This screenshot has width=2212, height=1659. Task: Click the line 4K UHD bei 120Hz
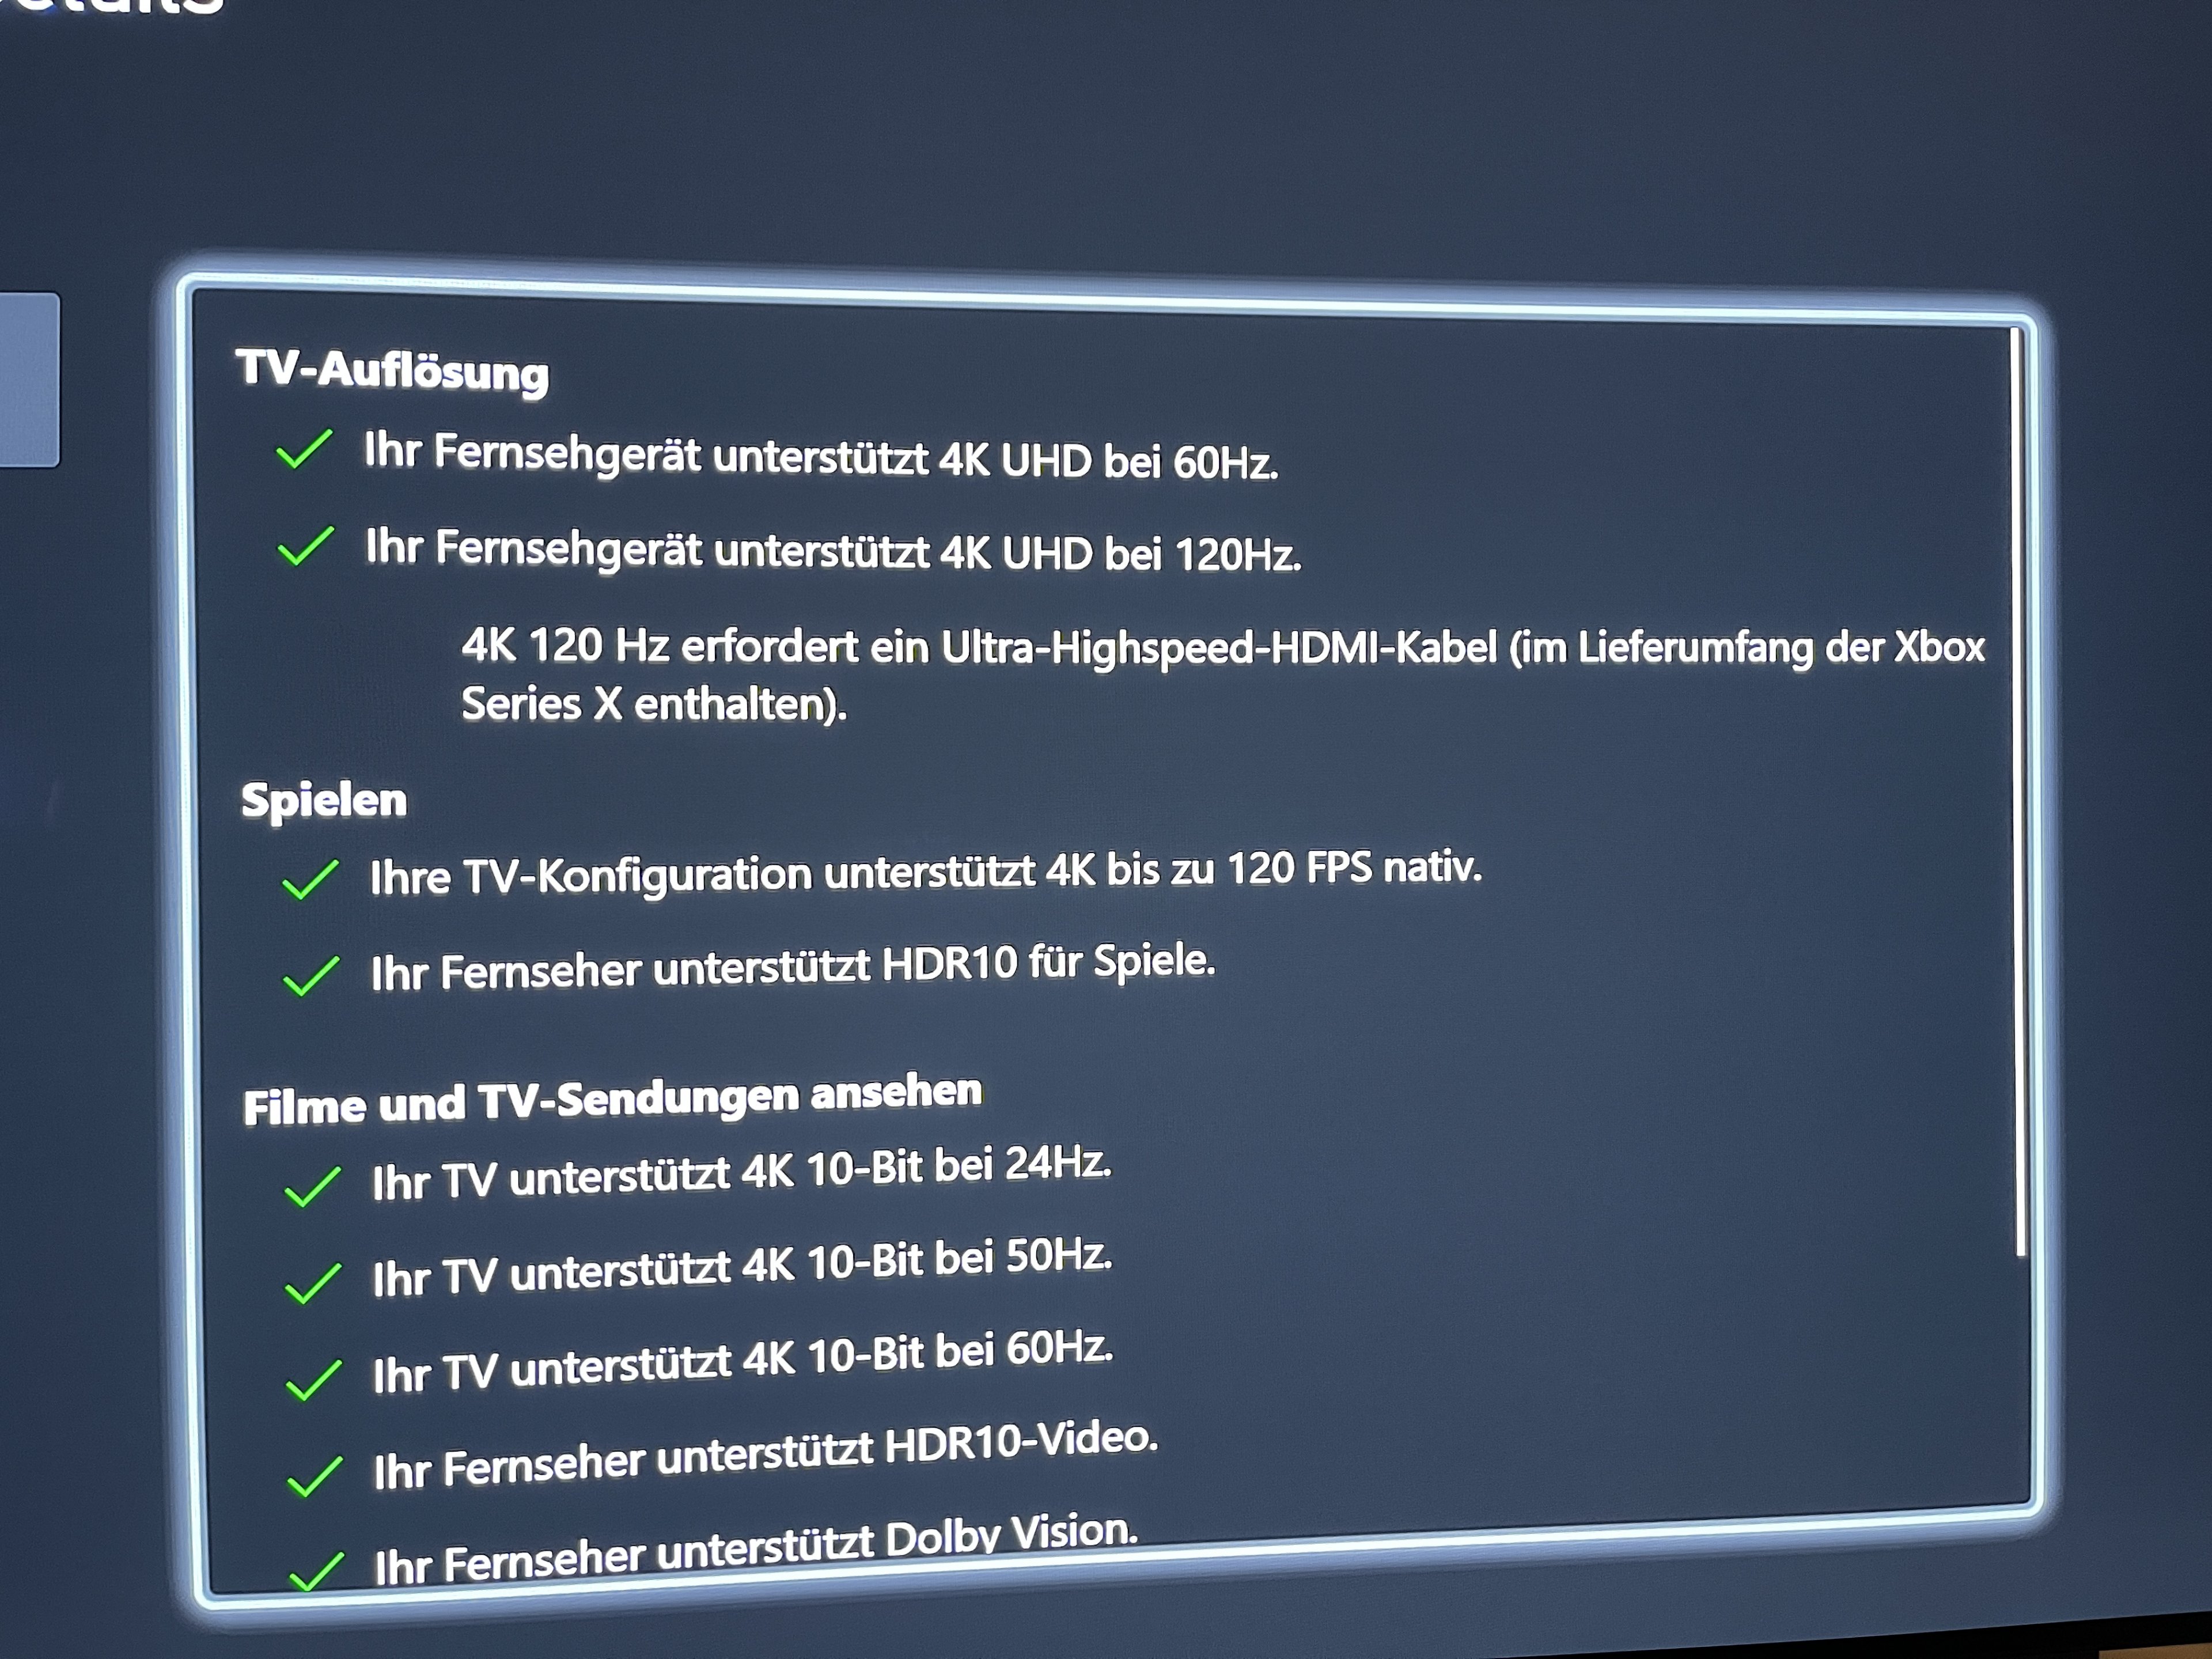click(x=834, y=551)
